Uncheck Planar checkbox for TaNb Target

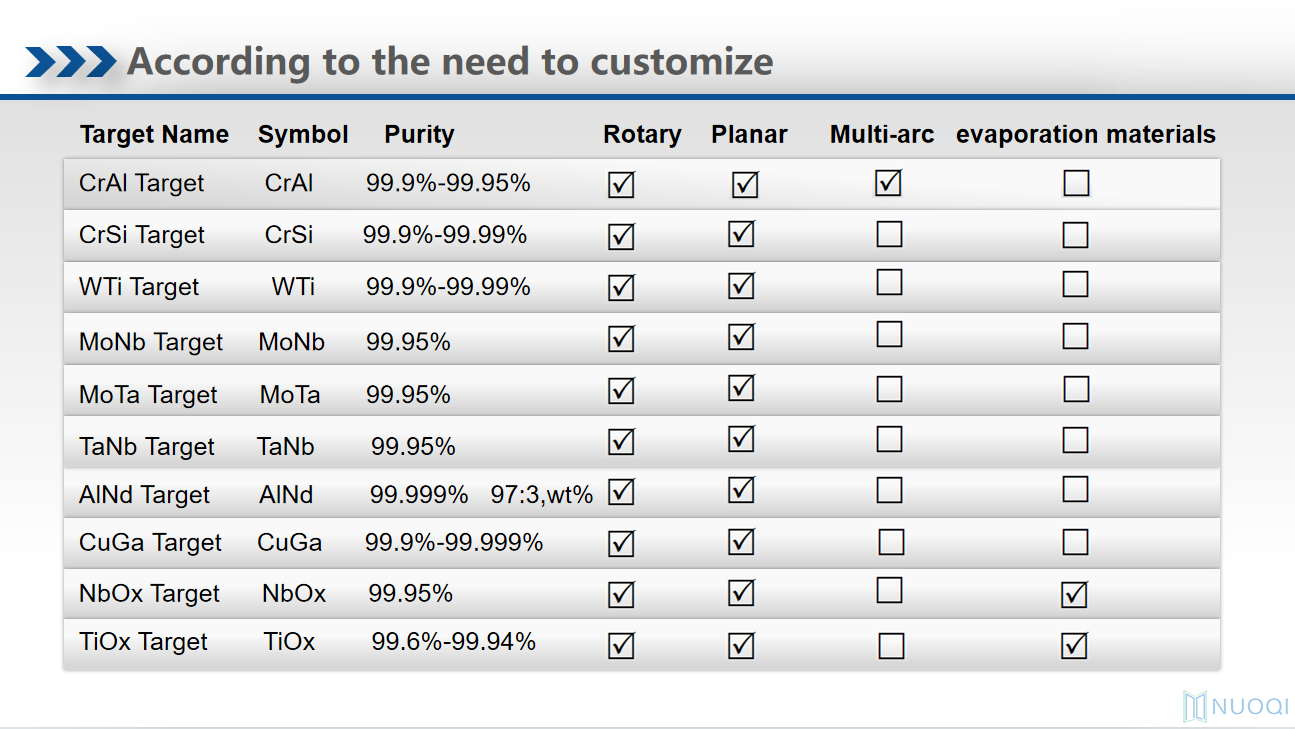741,439
